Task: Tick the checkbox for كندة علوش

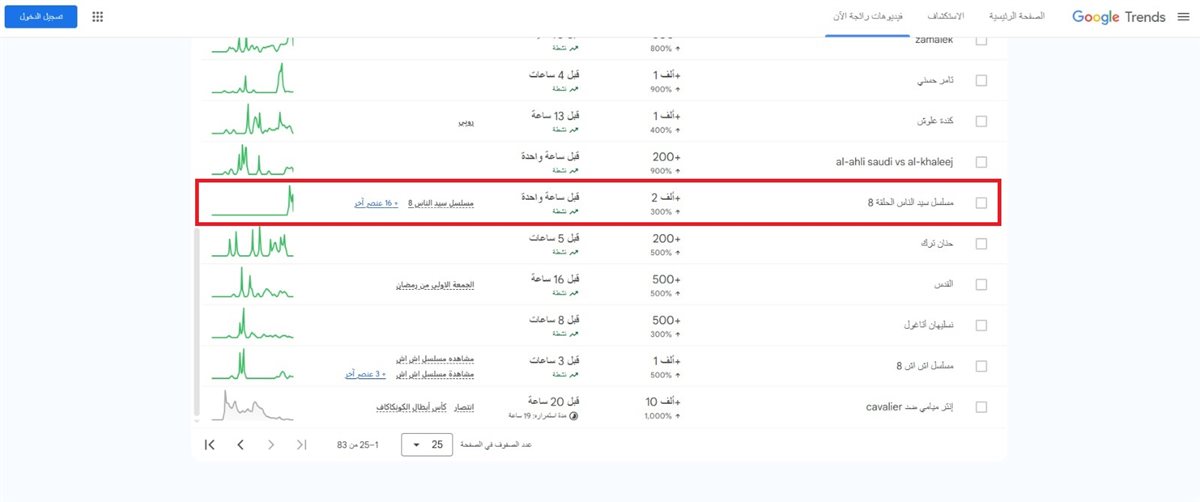Action: (x=981, y=120)
